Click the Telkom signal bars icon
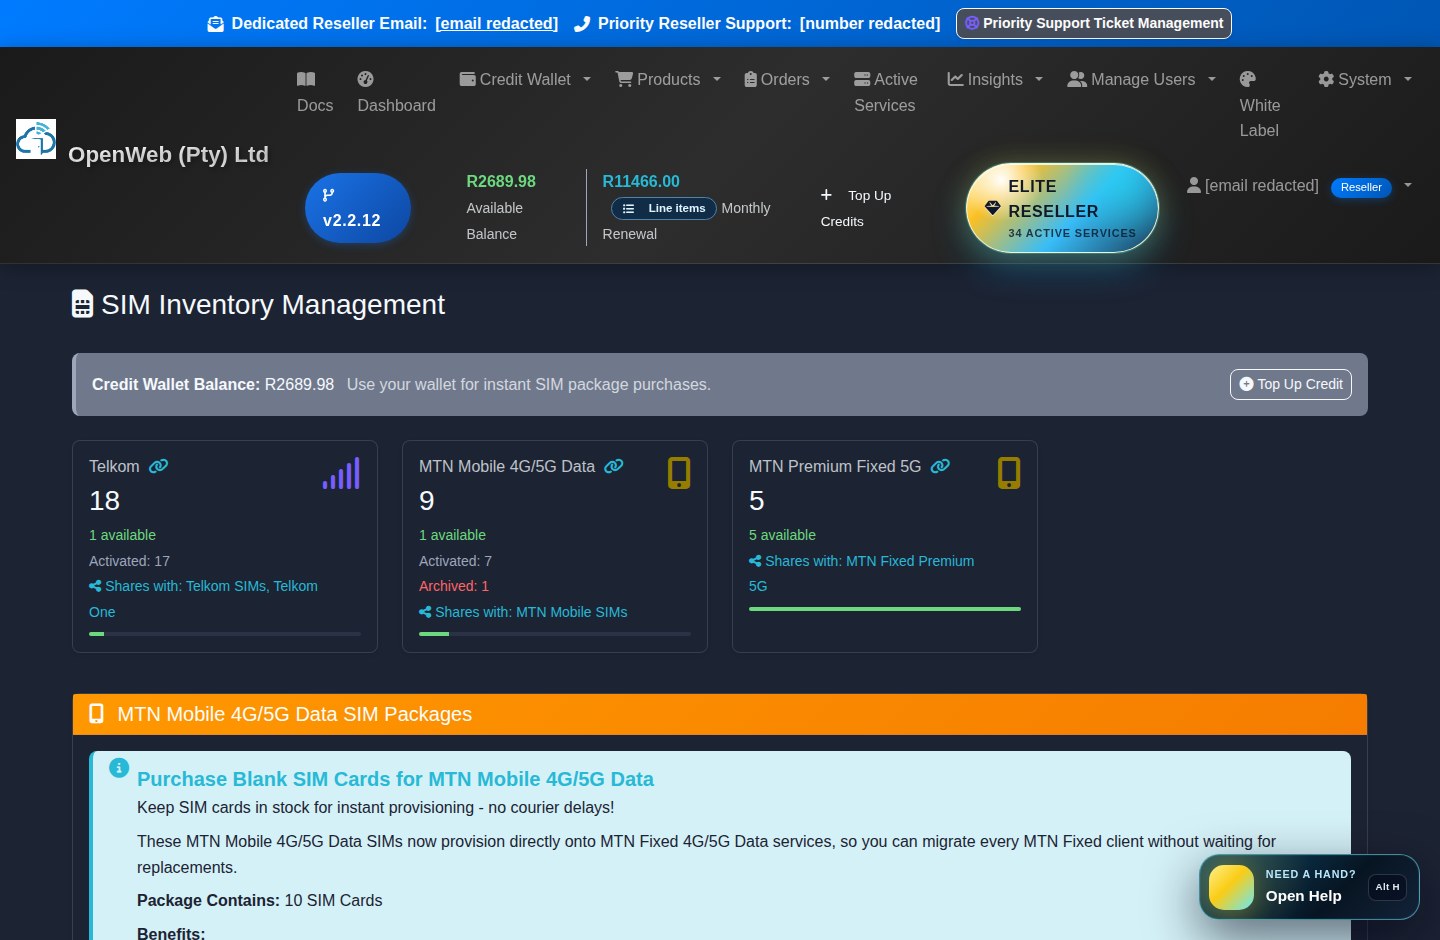Image resolution: width=1440 pixels, height=940 pixels. click(341, 473)
